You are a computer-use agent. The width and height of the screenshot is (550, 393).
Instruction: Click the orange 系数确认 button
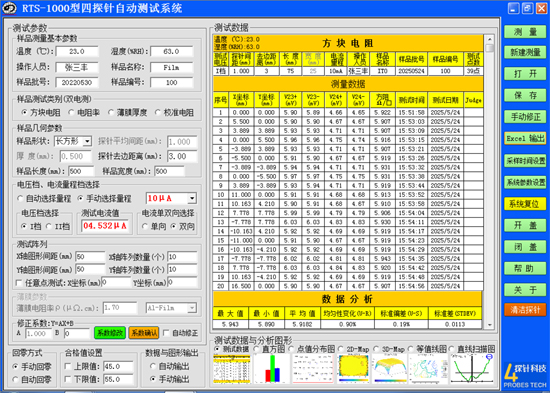tap(143, 333)
